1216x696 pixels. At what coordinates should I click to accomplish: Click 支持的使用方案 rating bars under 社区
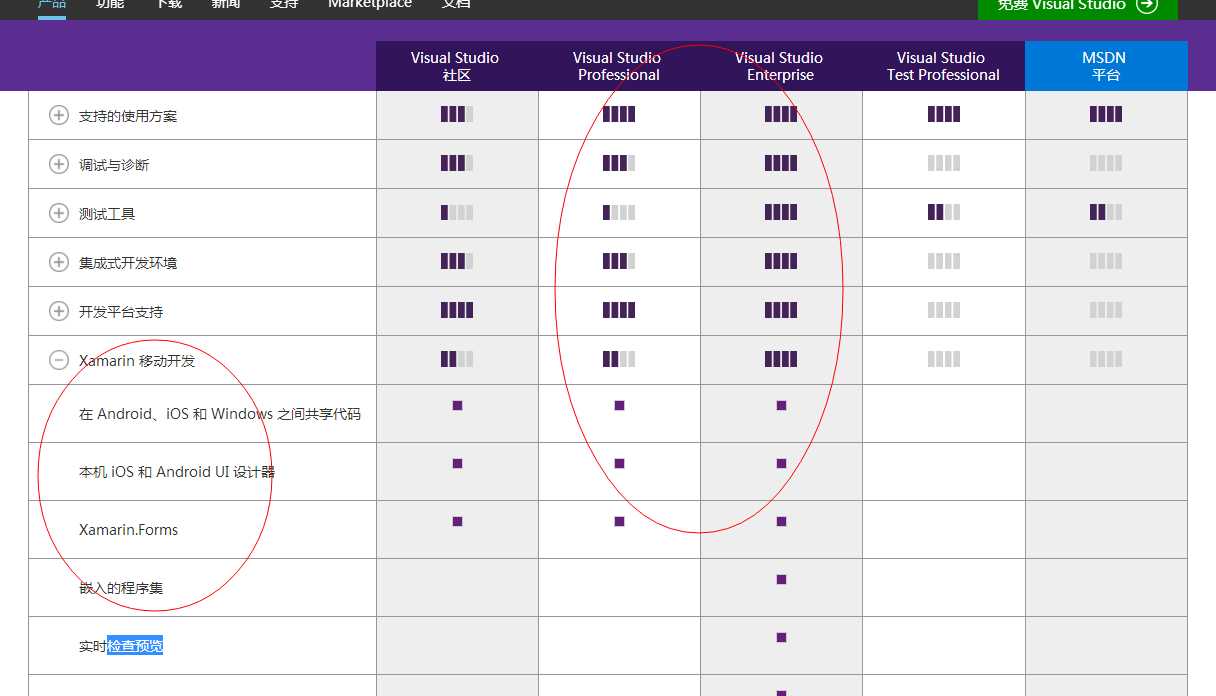pyautogui.click(x=457, y=114)
